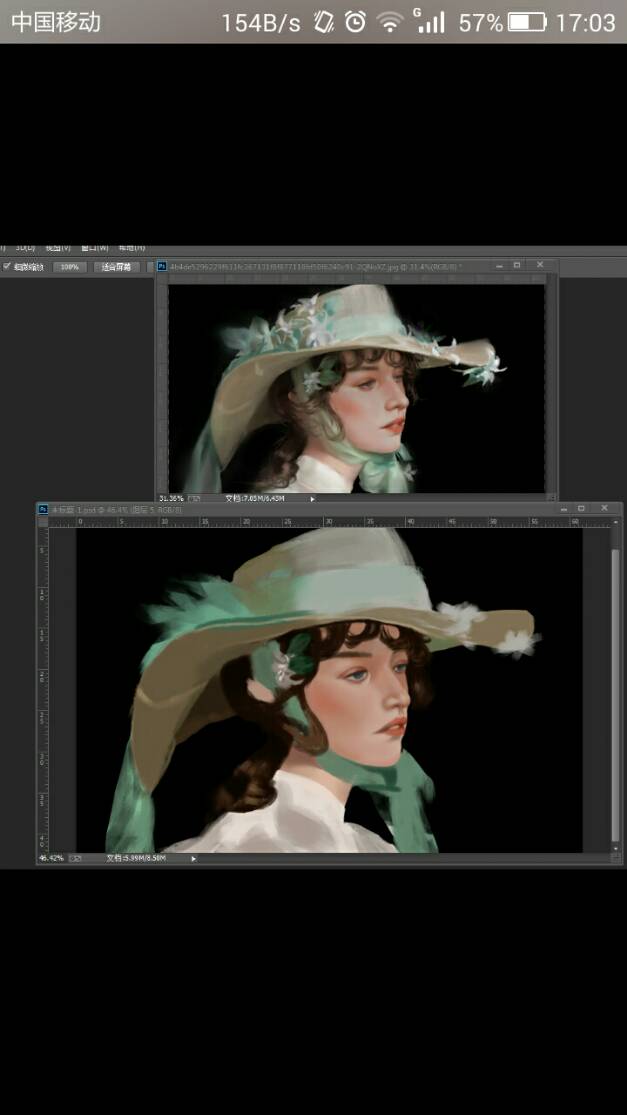Click the in-progress painting canvas
Viewport: 627px width, 1115px height.
[329, 690]
